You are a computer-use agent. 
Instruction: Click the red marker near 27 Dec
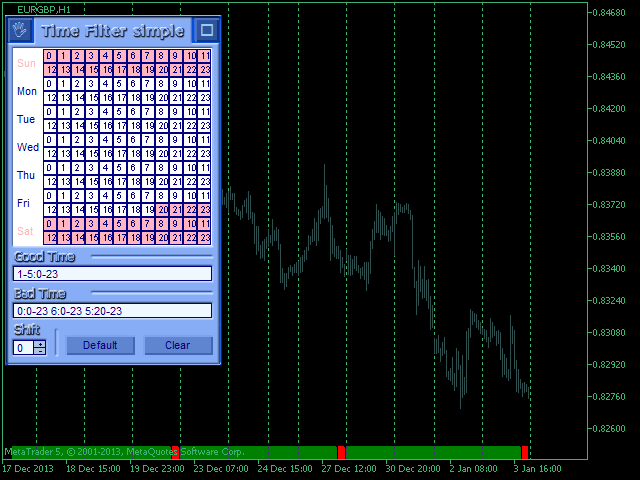tap(341, 452)
